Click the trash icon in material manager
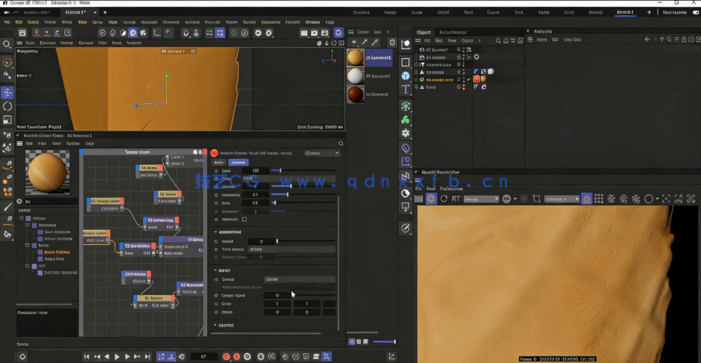This screenshot has width=701, height=363. 392,42
